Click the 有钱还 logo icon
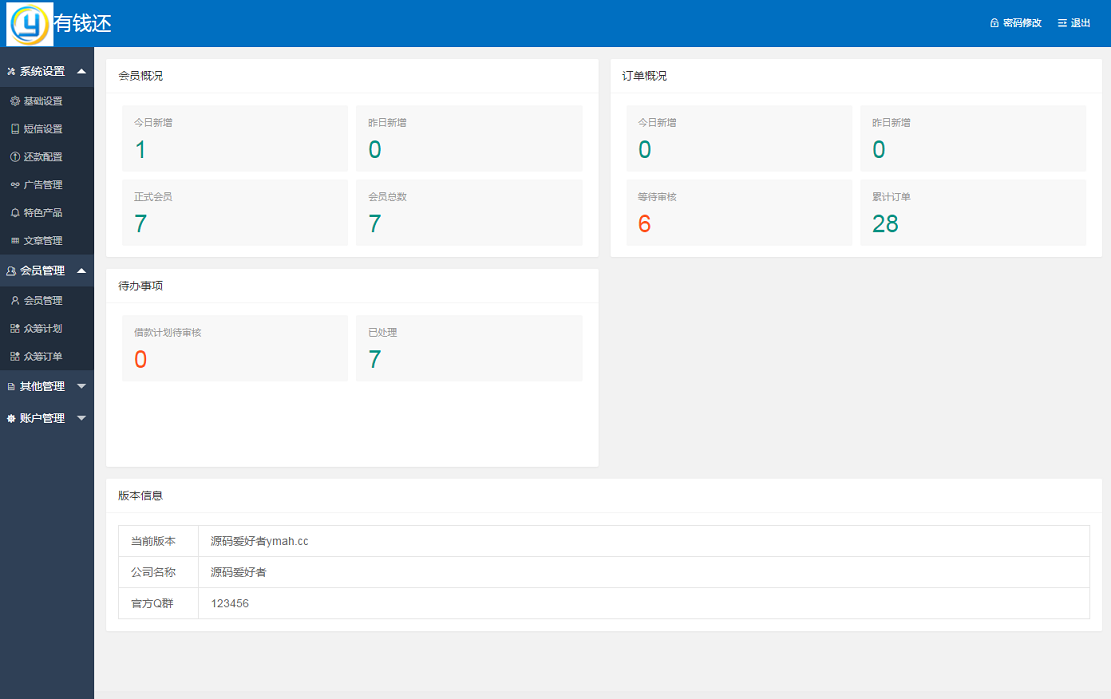Viewport: 1111px width, 699px height. click(29, 23)
